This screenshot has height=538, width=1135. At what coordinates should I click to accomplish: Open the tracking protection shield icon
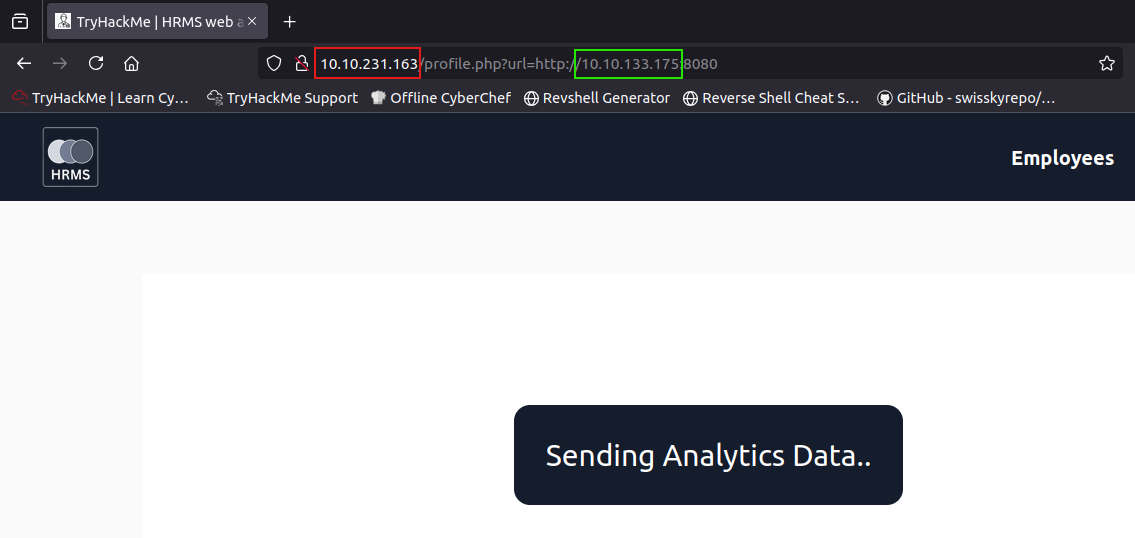tap(274, 64)
